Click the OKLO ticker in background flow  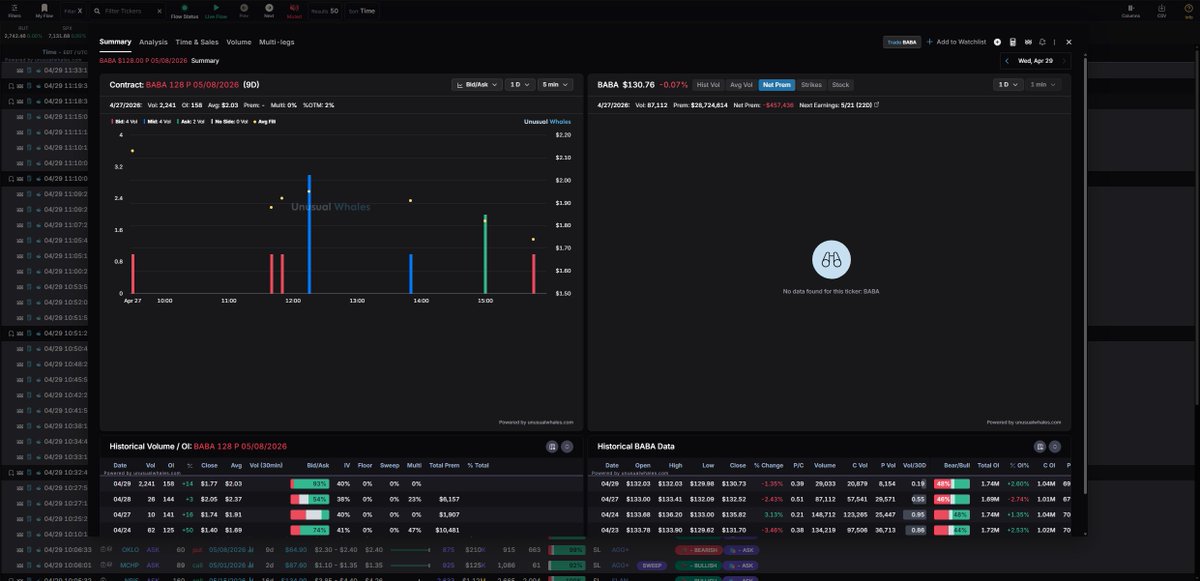[x=129, y=549]
